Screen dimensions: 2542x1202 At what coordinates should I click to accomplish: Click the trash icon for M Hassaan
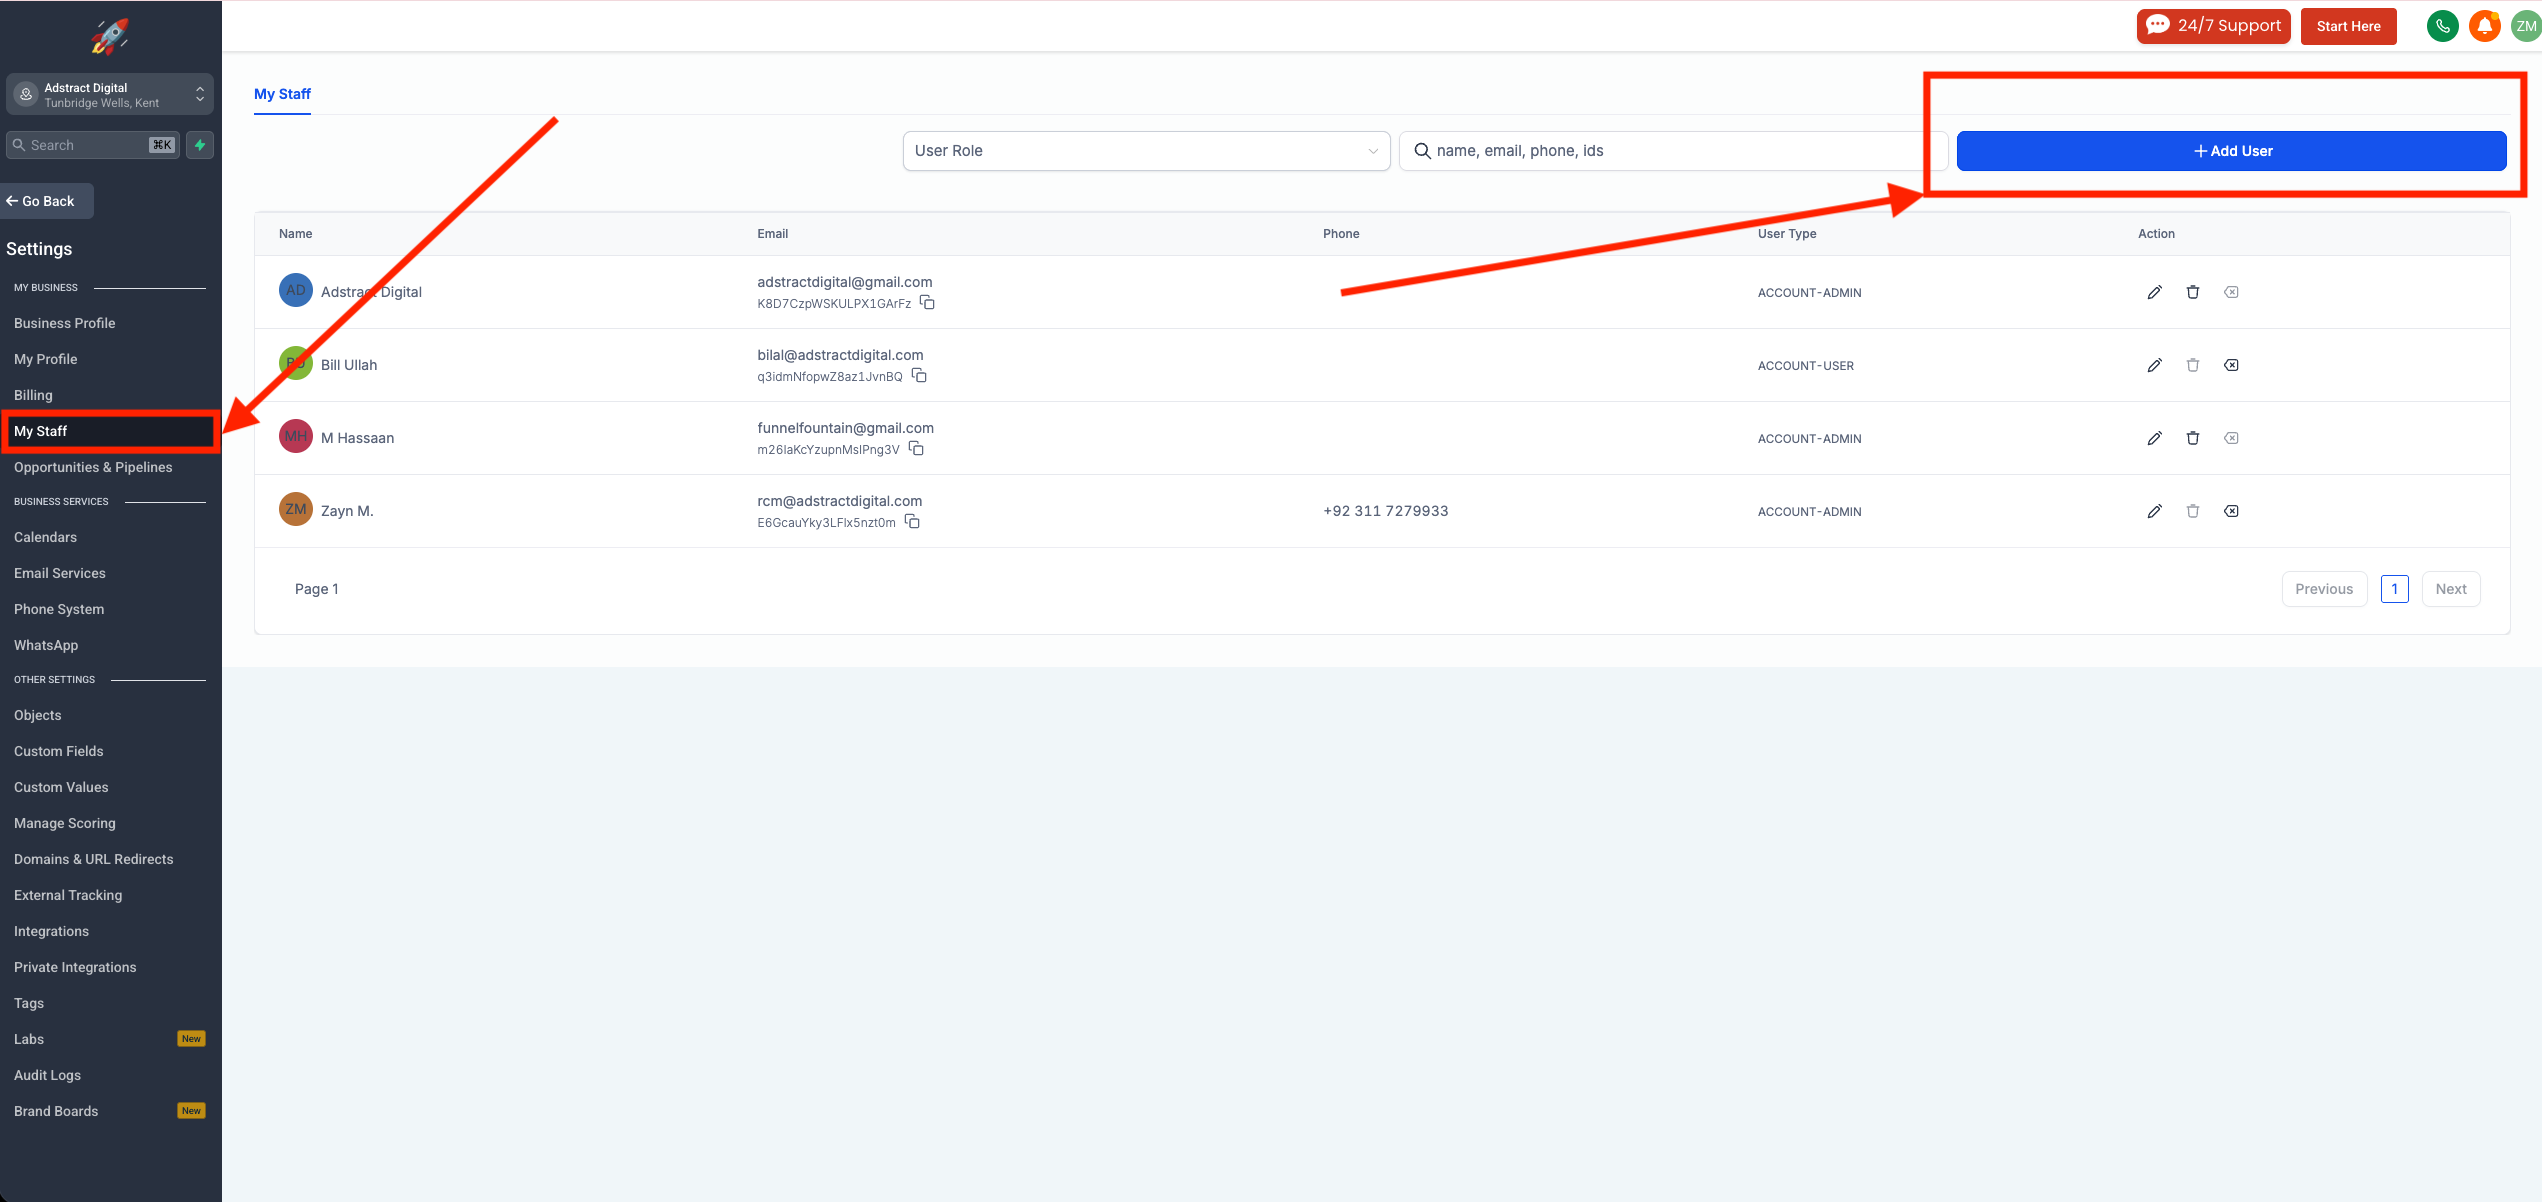point(2192,438)
